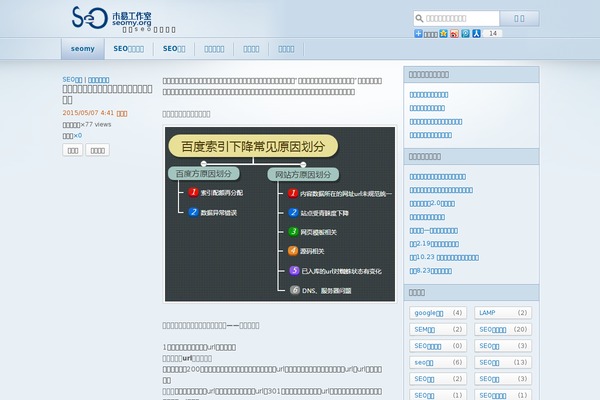Click the SEO category link above the title
The width and height of the screenshot is (600, 400).
pyautogui.click(x=72, y=78)
